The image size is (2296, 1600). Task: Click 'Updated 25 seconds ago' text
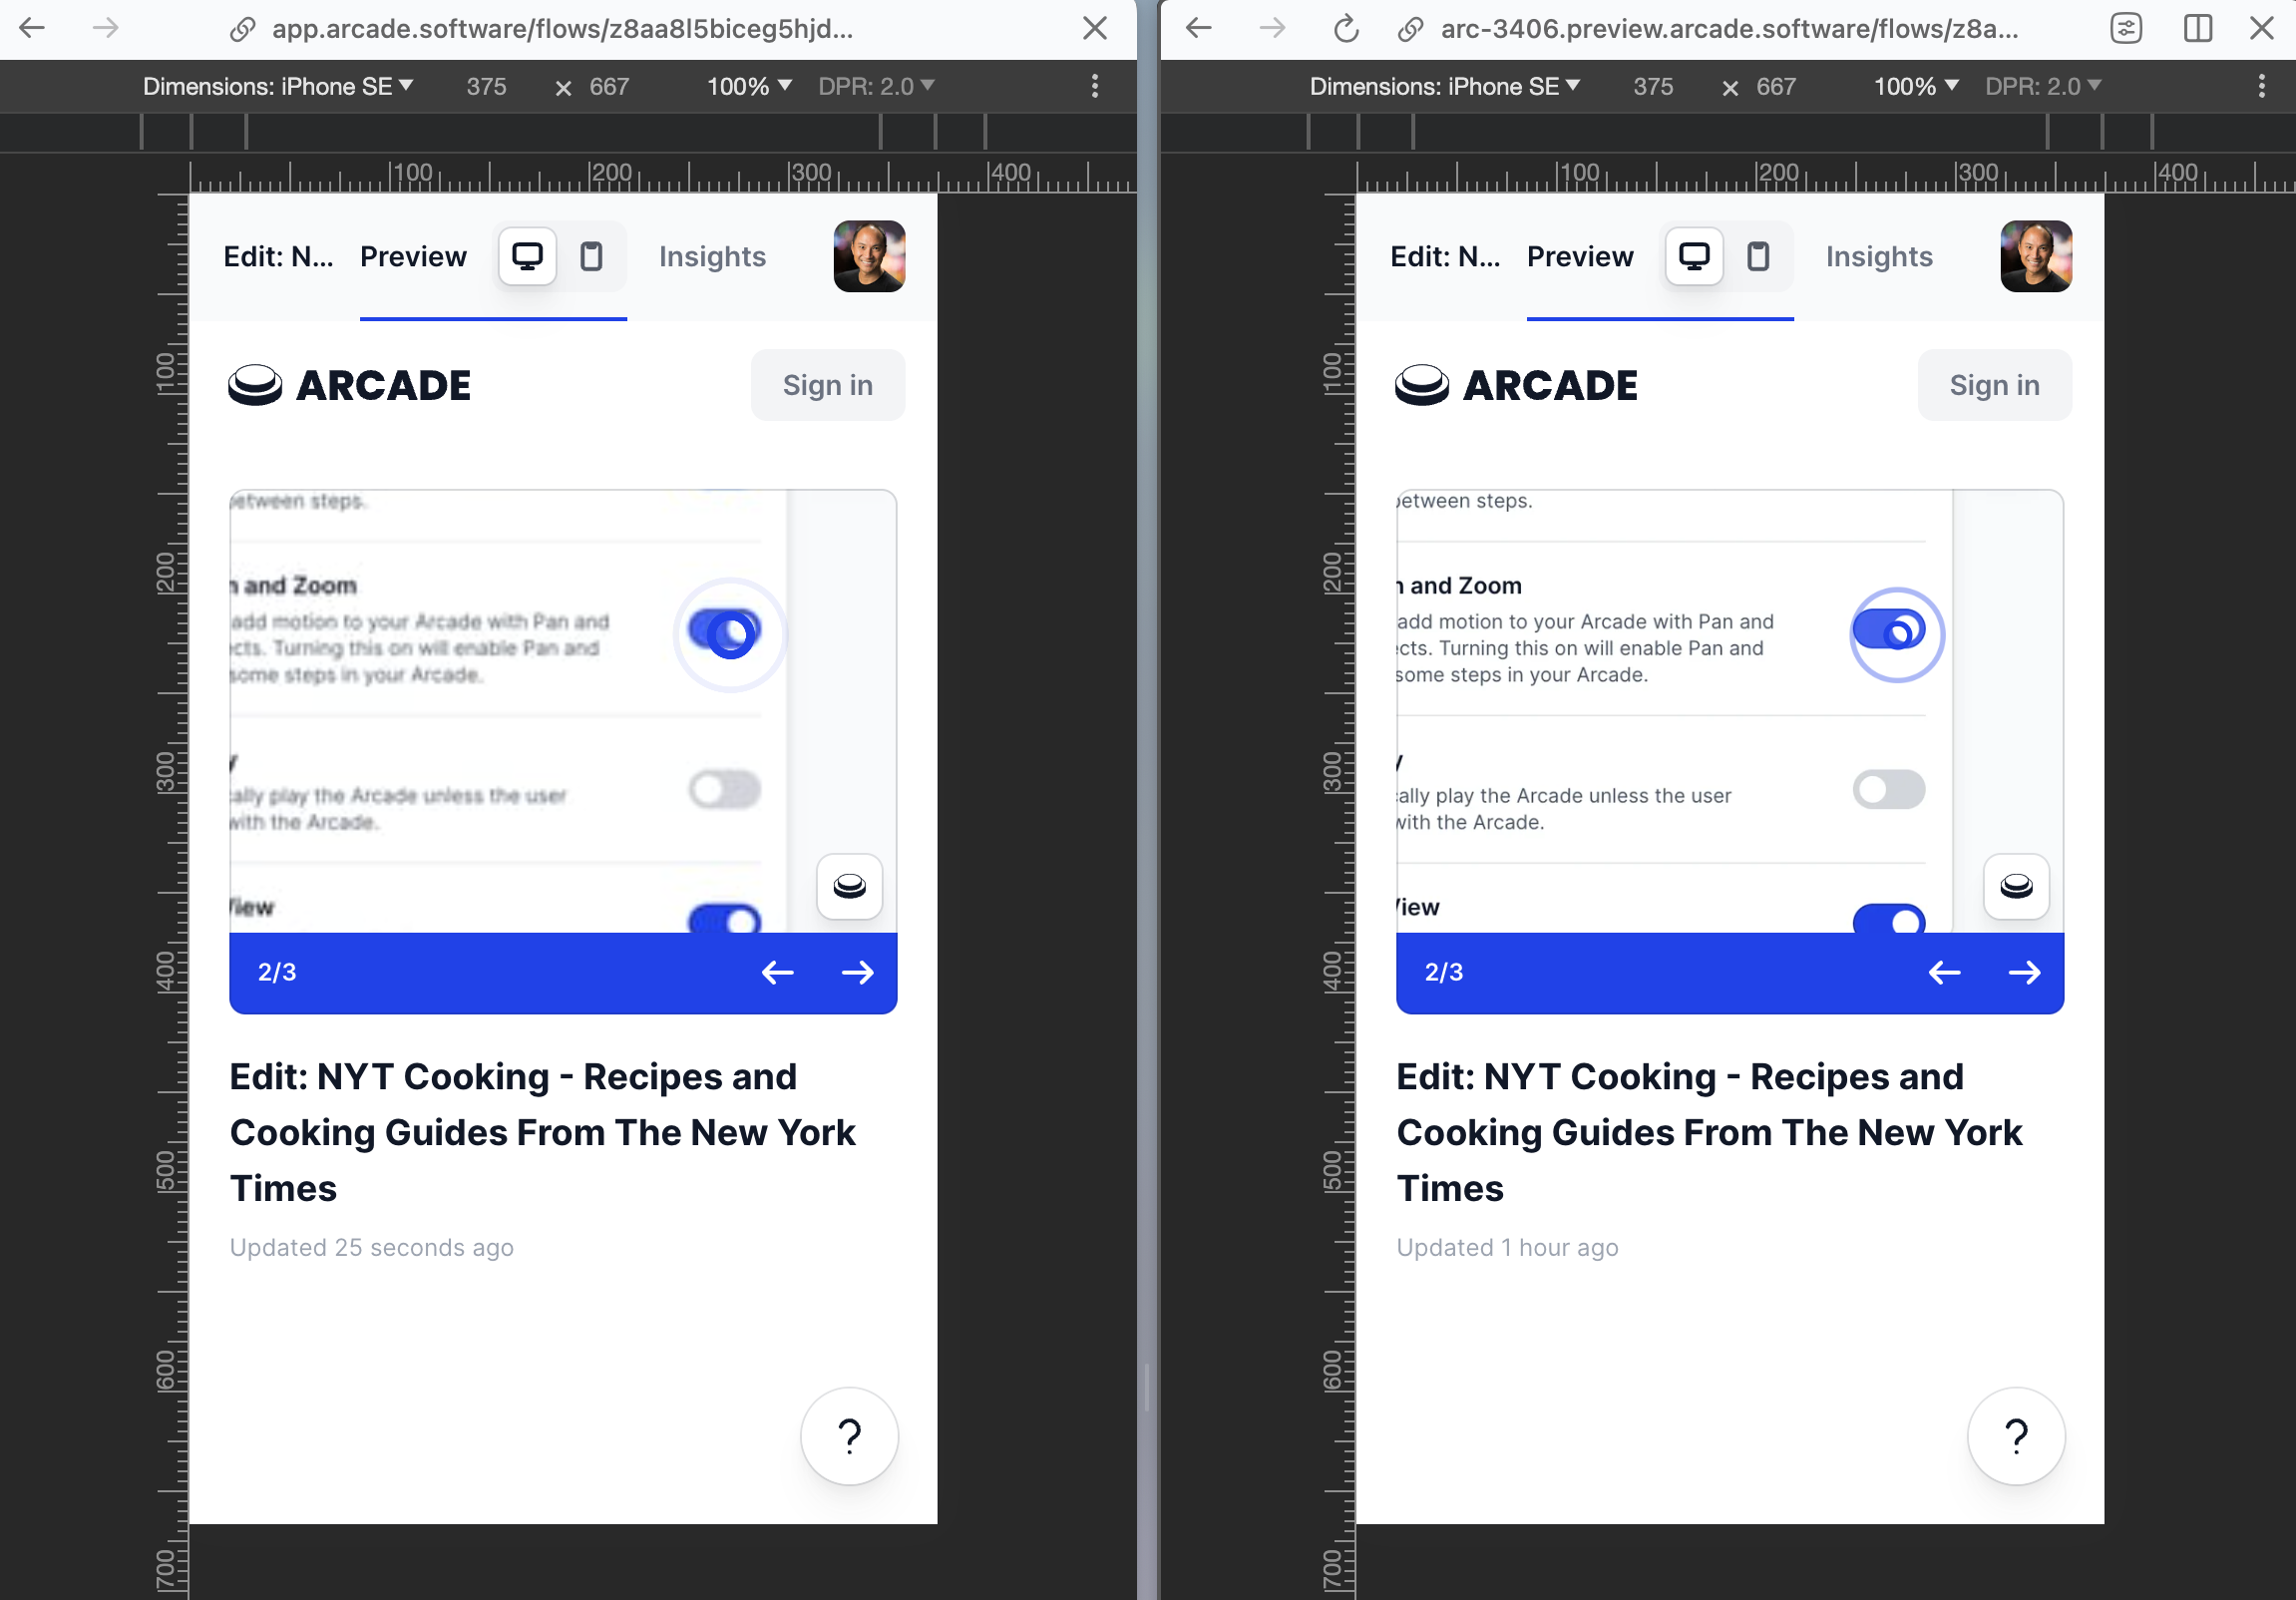[x=371, y=1247]
